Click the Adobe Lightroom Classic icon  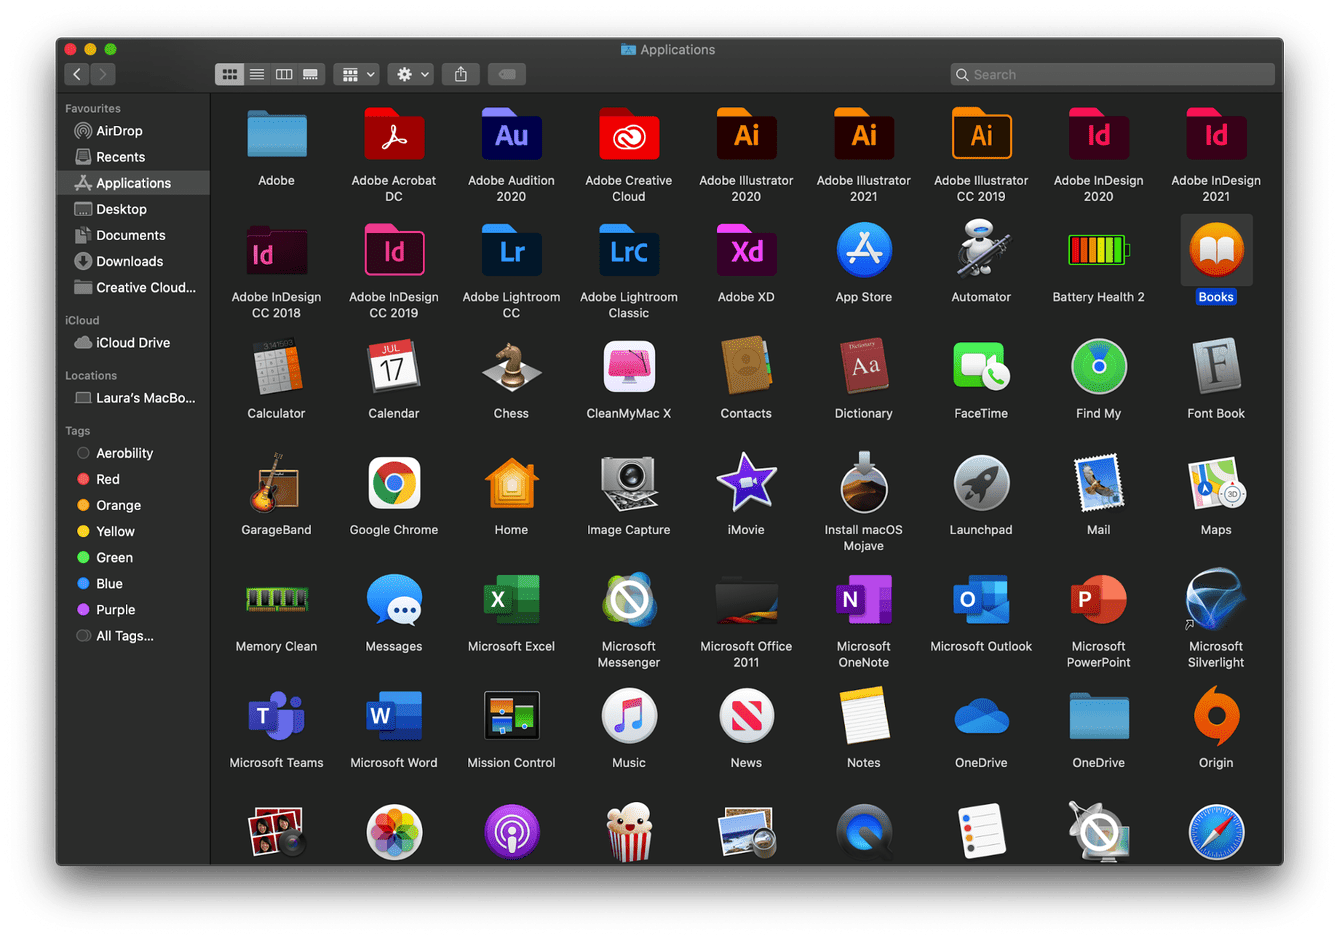pos(629,251)
